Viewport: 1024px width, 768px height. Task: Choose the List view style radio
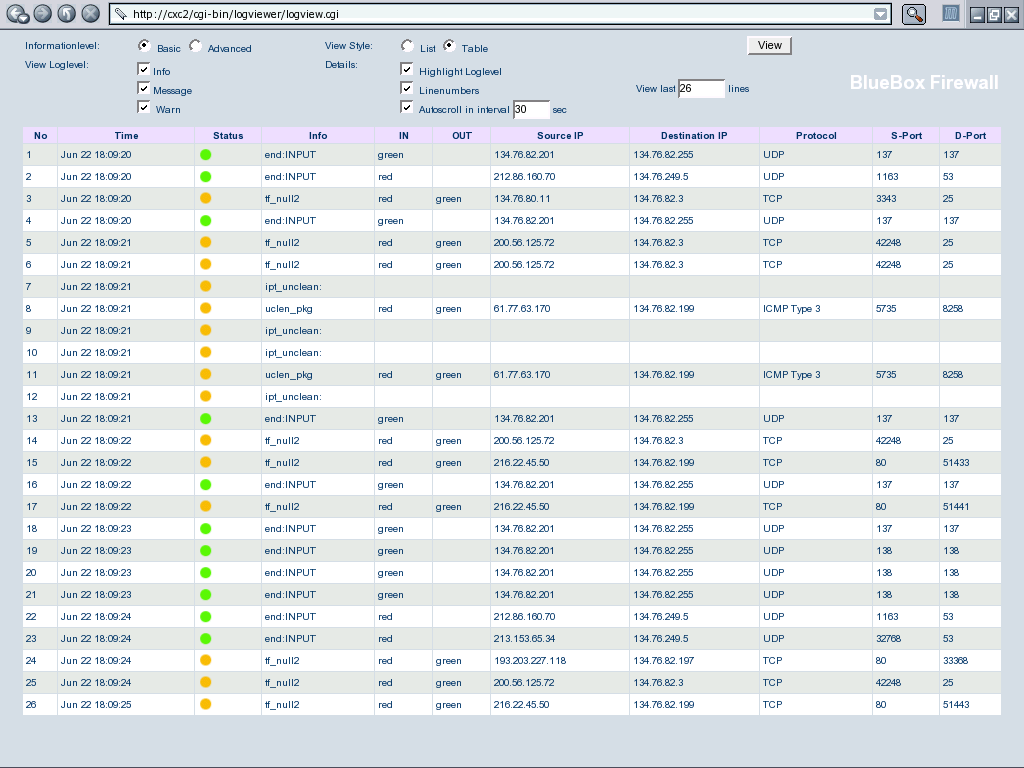pos(407,46)
